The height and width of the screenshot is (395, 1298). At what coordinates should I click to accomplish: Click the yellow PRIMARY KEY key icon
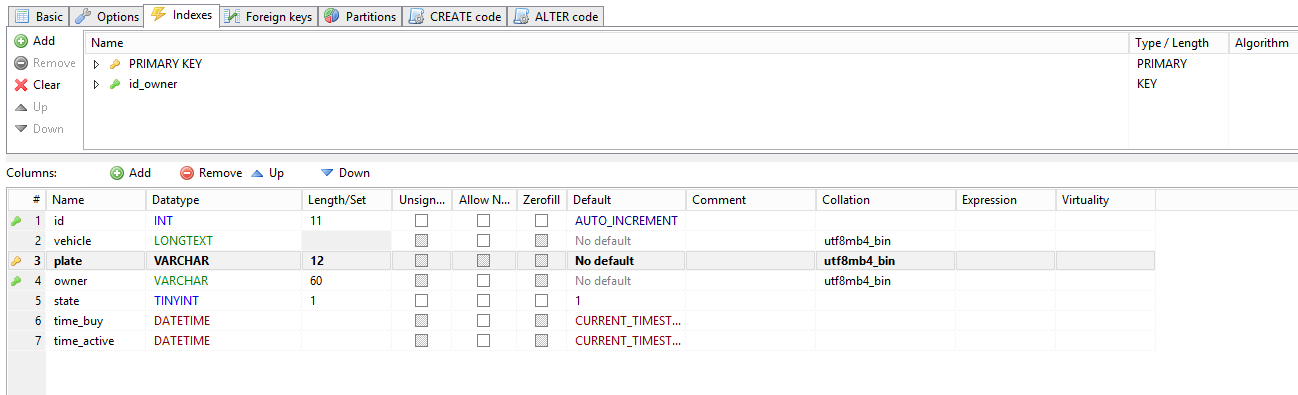point(115,64)
